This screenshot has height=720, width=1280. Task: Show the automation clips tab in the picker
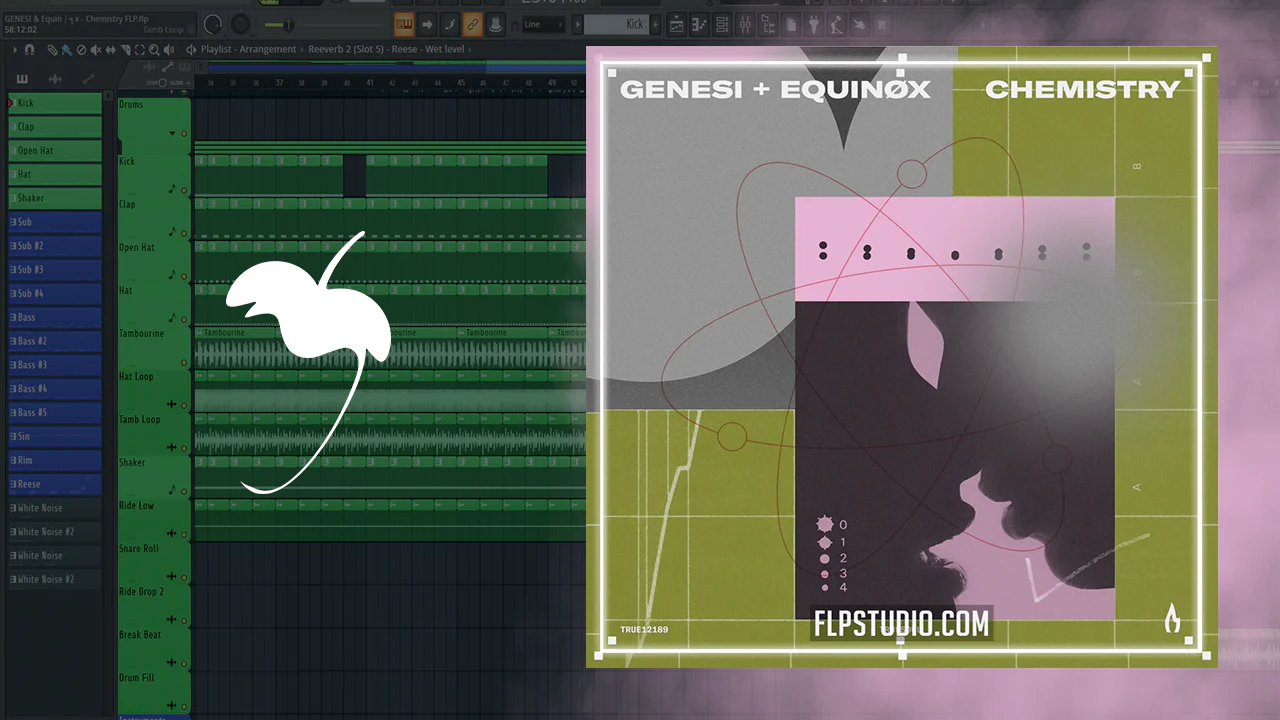(x=88, y=79)
